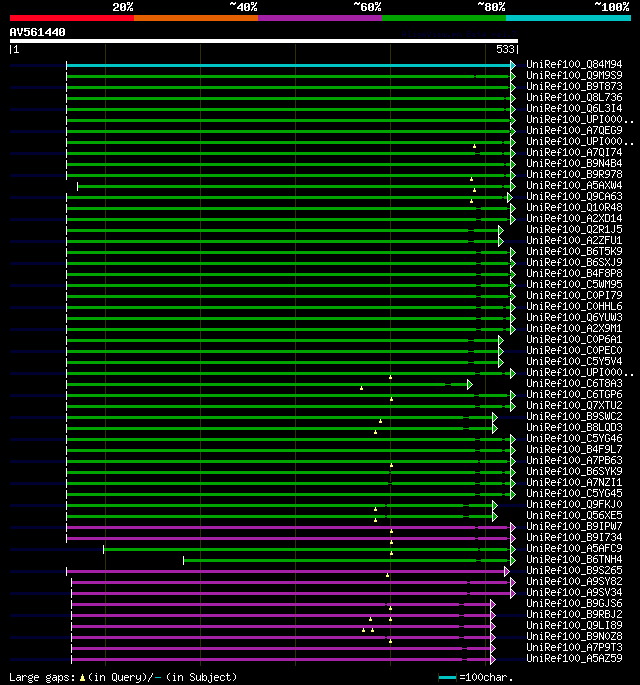Click the purple alignment bar for UniRef100_B9IPW7

click(x=288, y=527)
